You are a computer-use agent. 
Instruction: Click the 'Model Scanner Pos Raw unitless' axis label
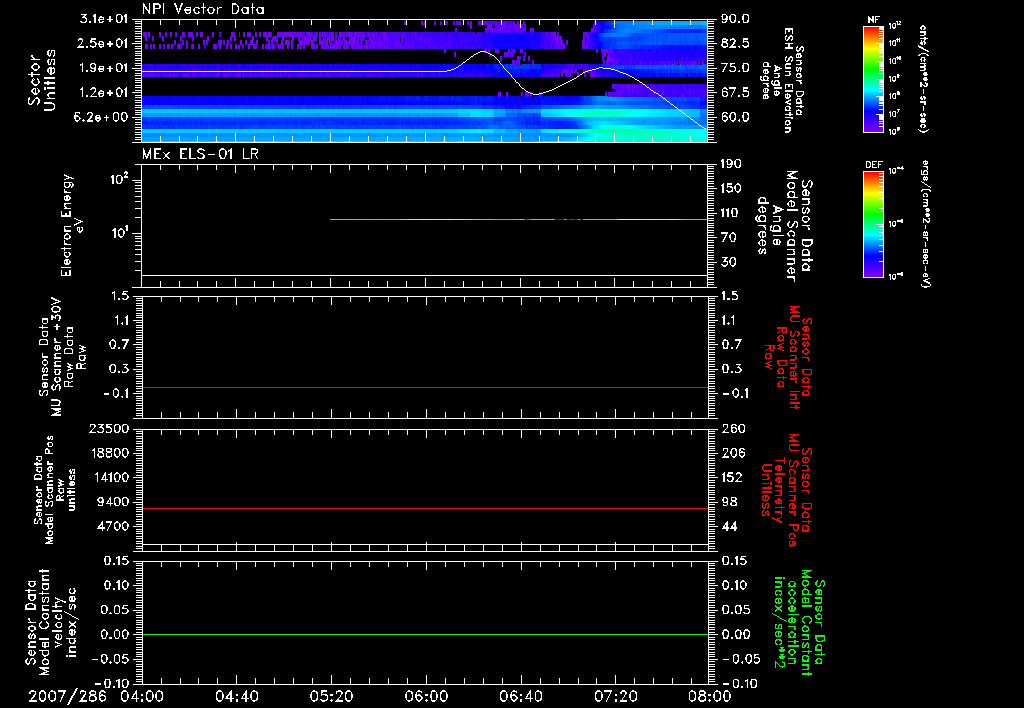pyautogui.click(x=55, y=489)
